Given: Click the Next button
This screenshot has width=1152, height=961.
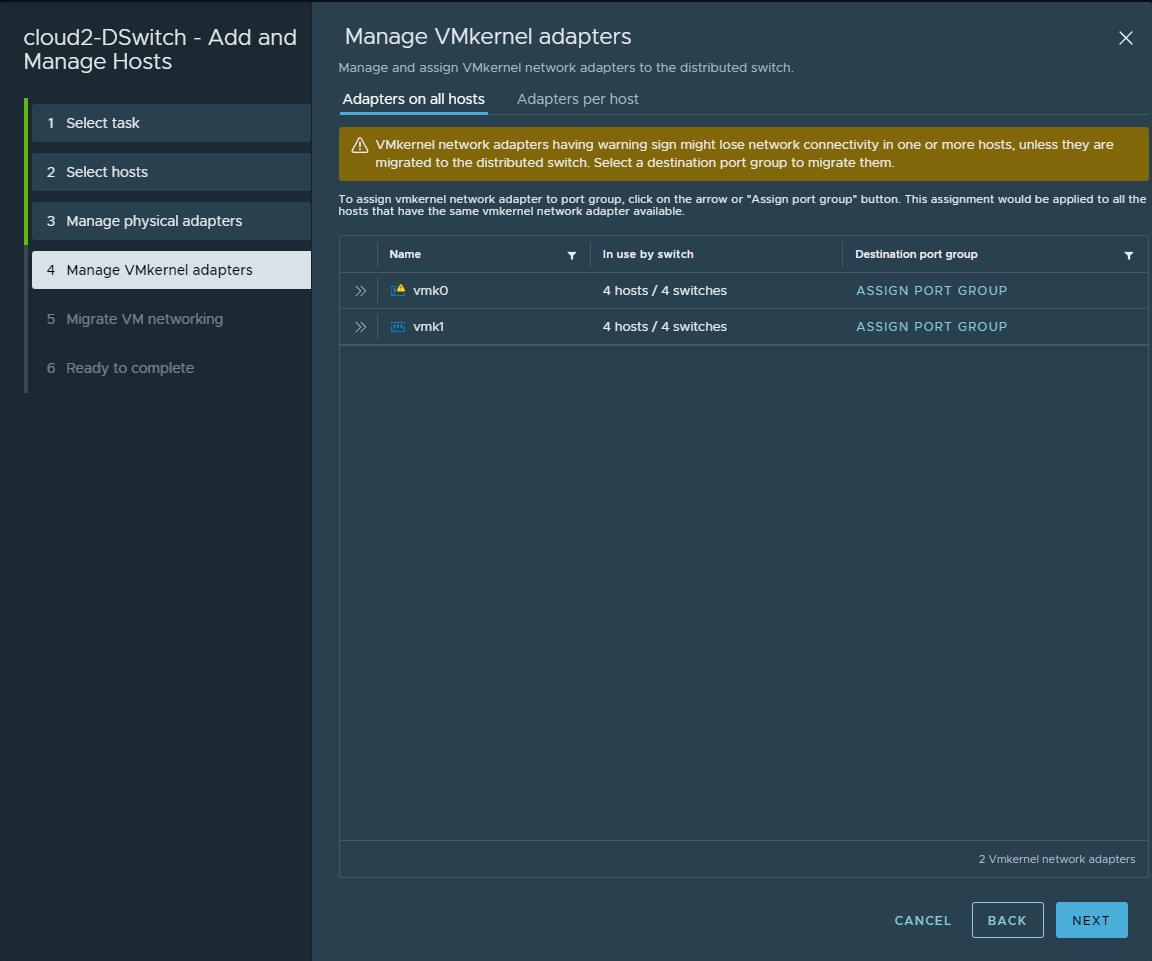Looking at the screenshot, I should pyautogui.click(x=1091, y=921).
